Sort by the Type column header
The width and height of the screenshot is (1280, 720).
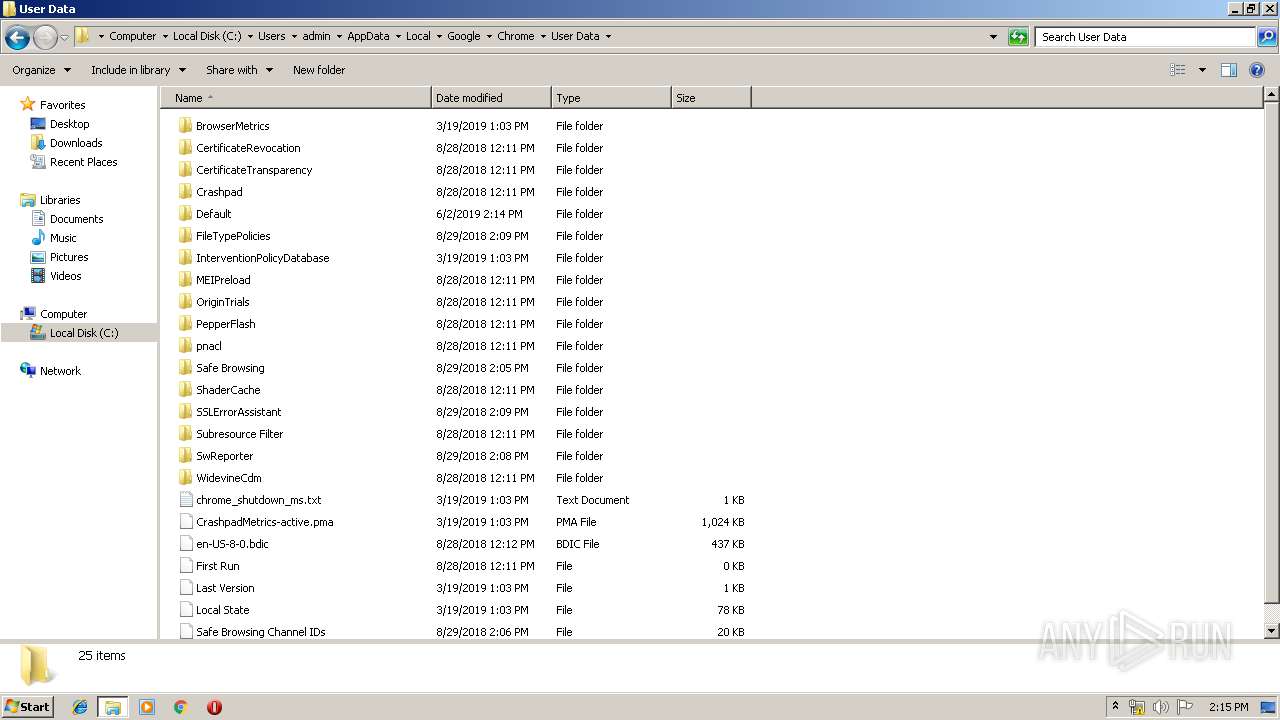(x=611, y=98)
